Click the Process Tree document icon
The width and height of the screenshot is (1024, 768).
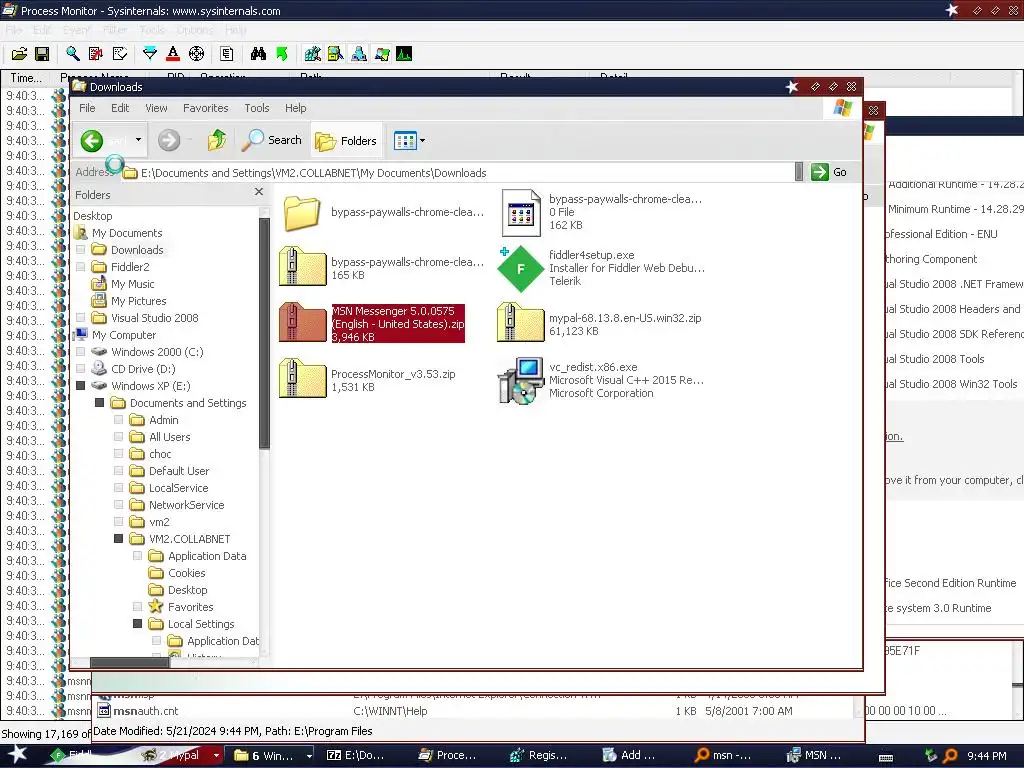(227, 54)
